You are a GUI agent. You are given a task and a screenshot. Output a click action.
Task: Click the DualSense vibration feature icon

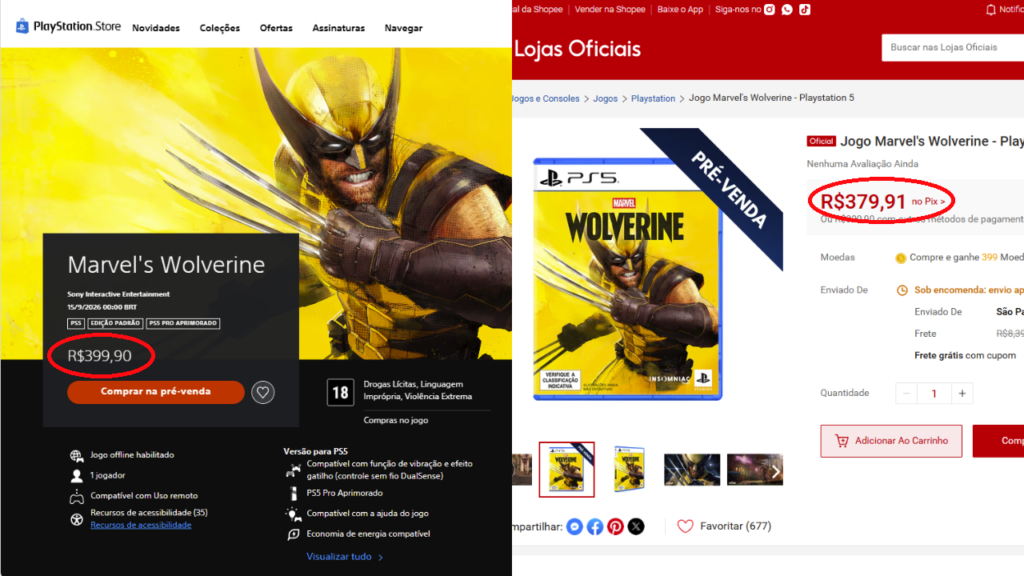293,470
